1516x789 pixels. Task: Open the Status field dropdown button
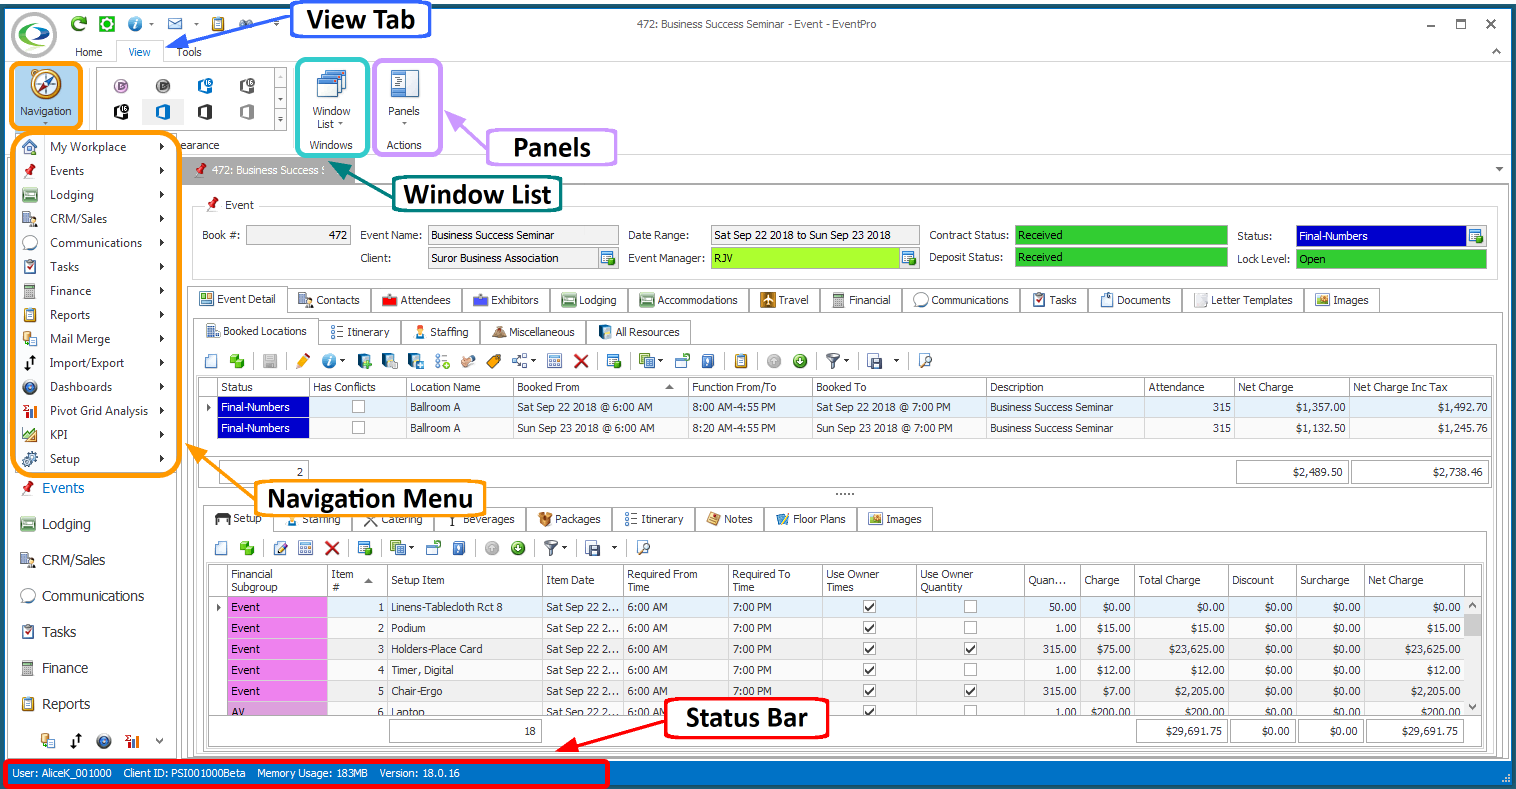(x=1475, y=236)
